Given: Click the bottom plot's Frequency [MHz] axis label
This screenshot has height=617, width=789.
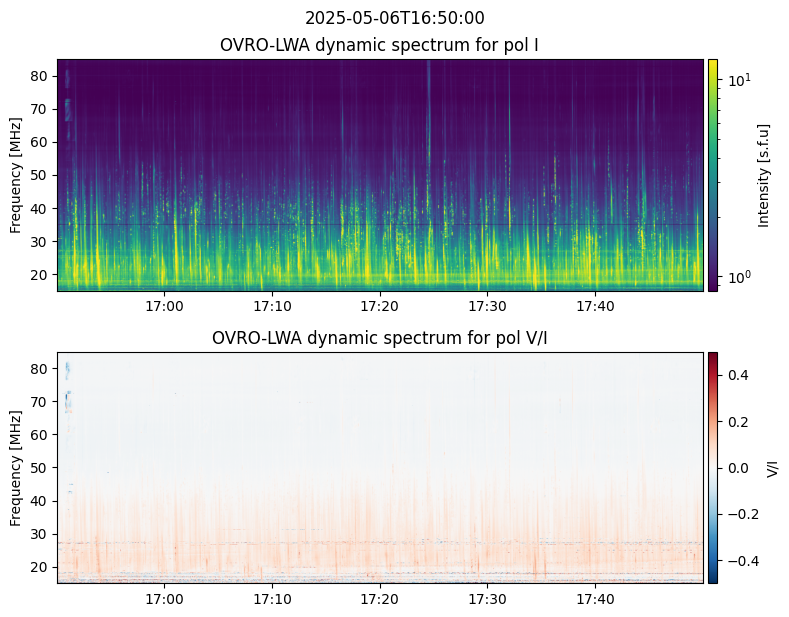Looking at the screenshot, I should coord(15,467).
